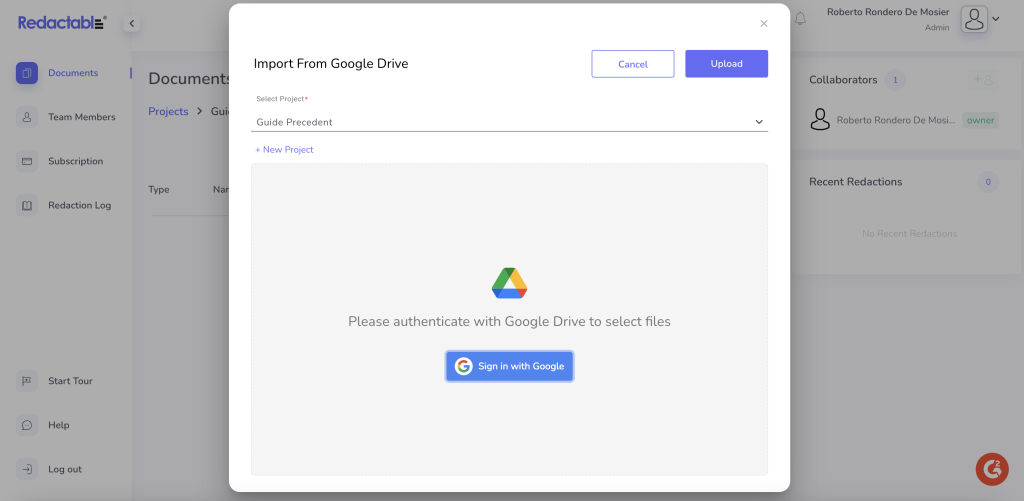Screen dimensions: 1024x501
Task: Click the Redaction Log icon
Action: (27, 205)
